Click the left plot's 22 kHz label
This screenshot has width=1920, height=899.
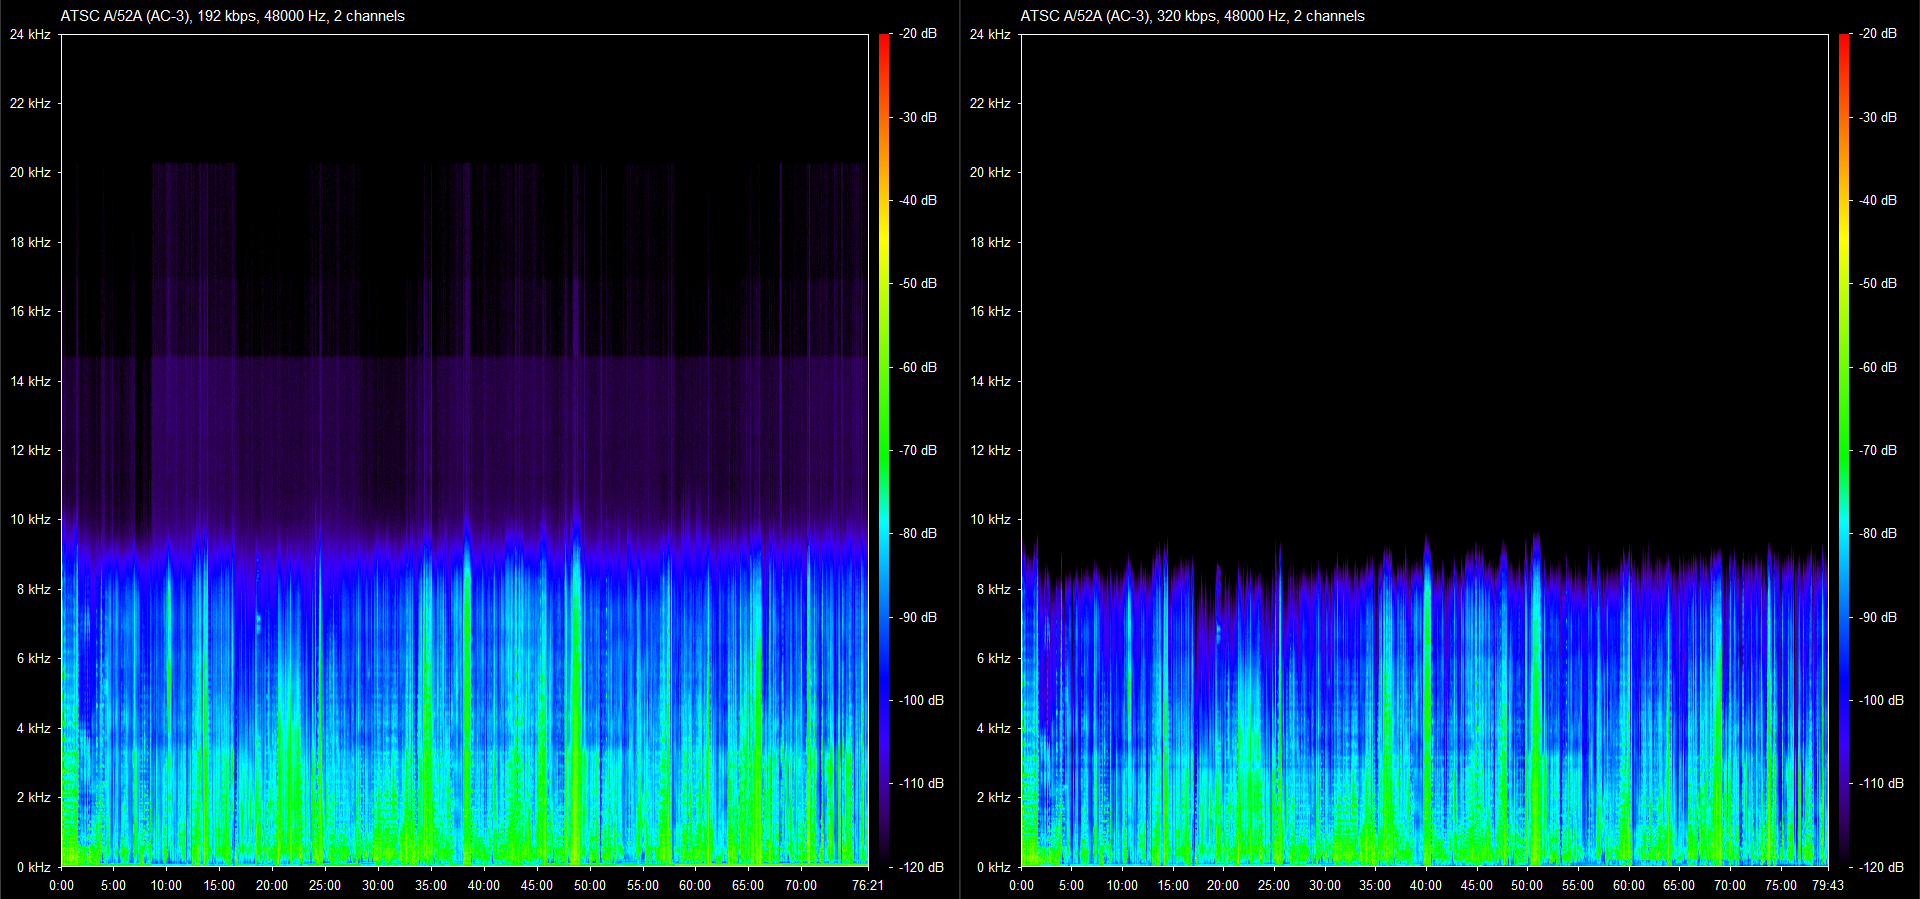30,103
